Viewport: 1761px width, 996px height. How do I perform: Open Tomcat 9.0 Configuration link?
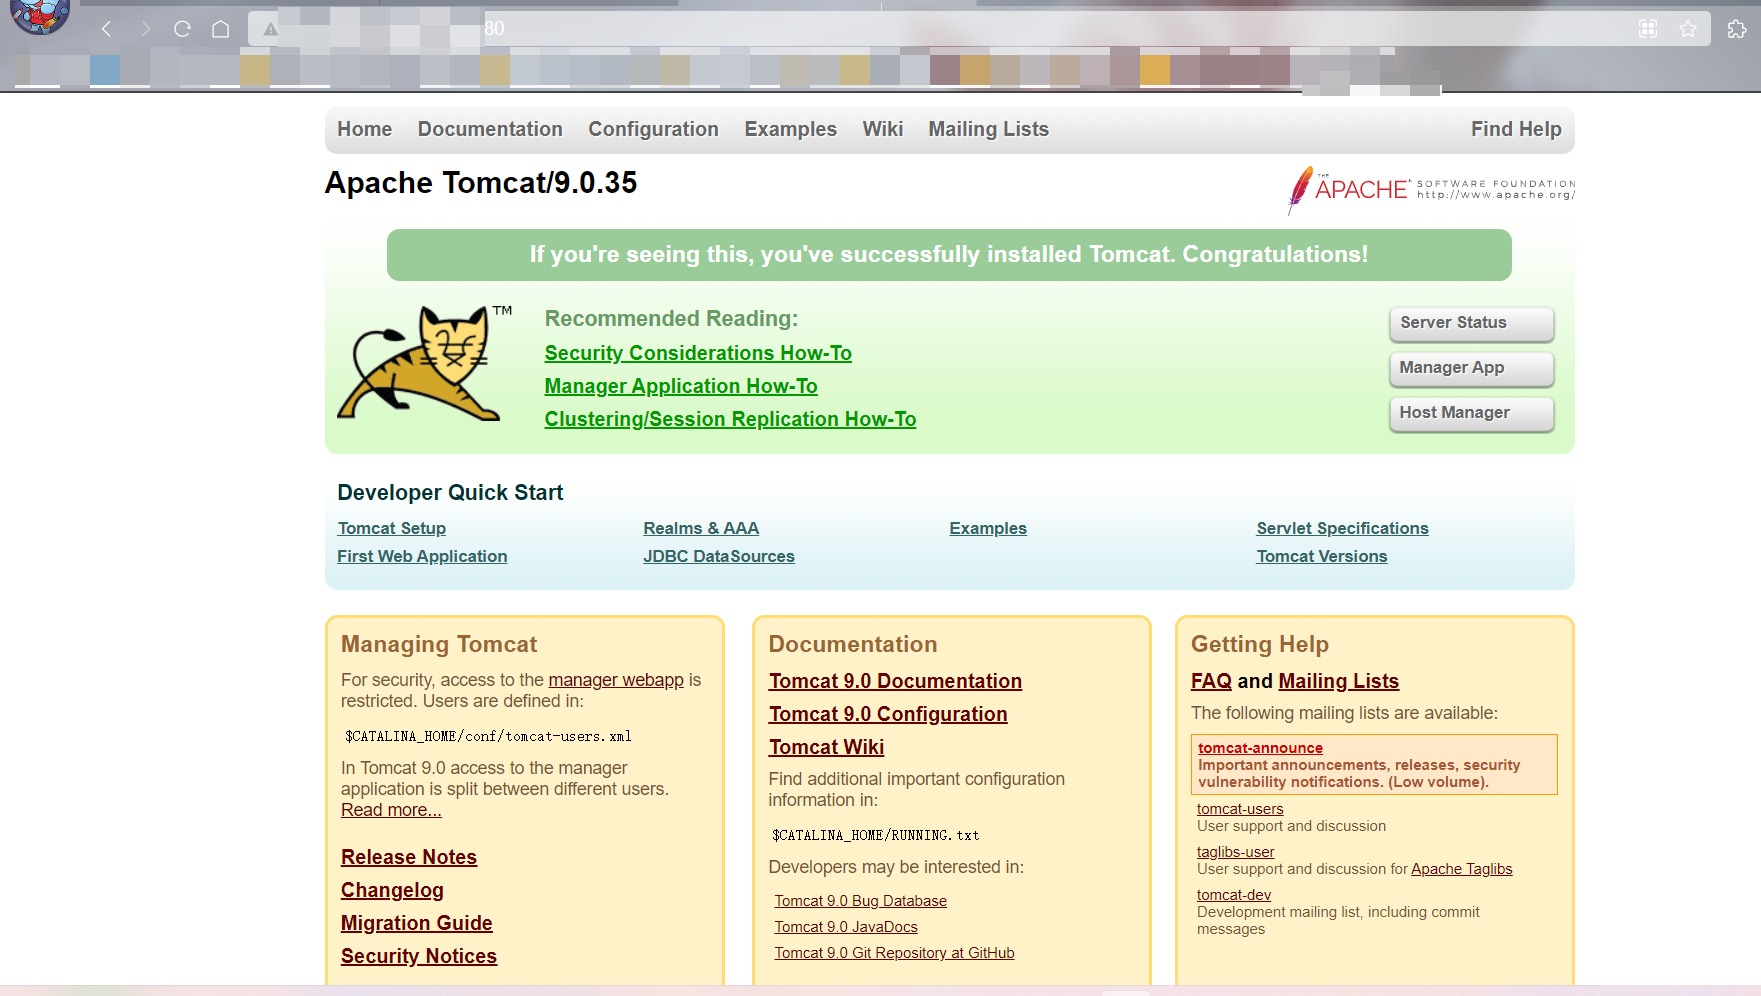[x=888, y=714]
